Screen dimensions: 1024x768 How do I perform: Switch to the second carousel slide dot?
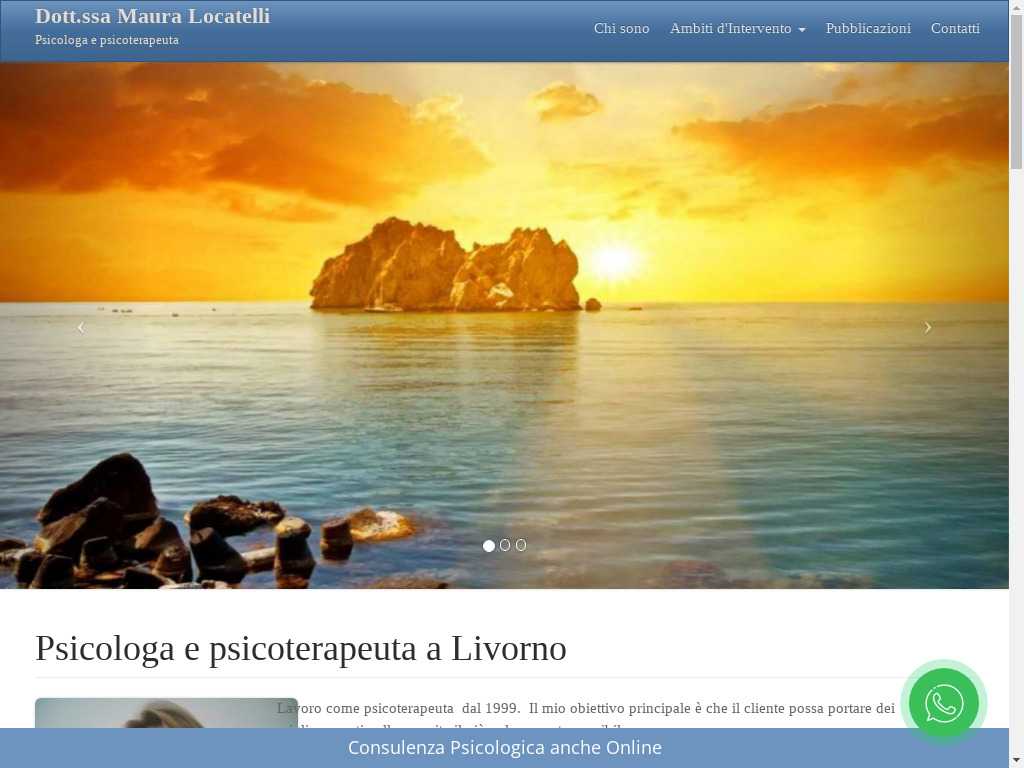(x=505, y=545)
